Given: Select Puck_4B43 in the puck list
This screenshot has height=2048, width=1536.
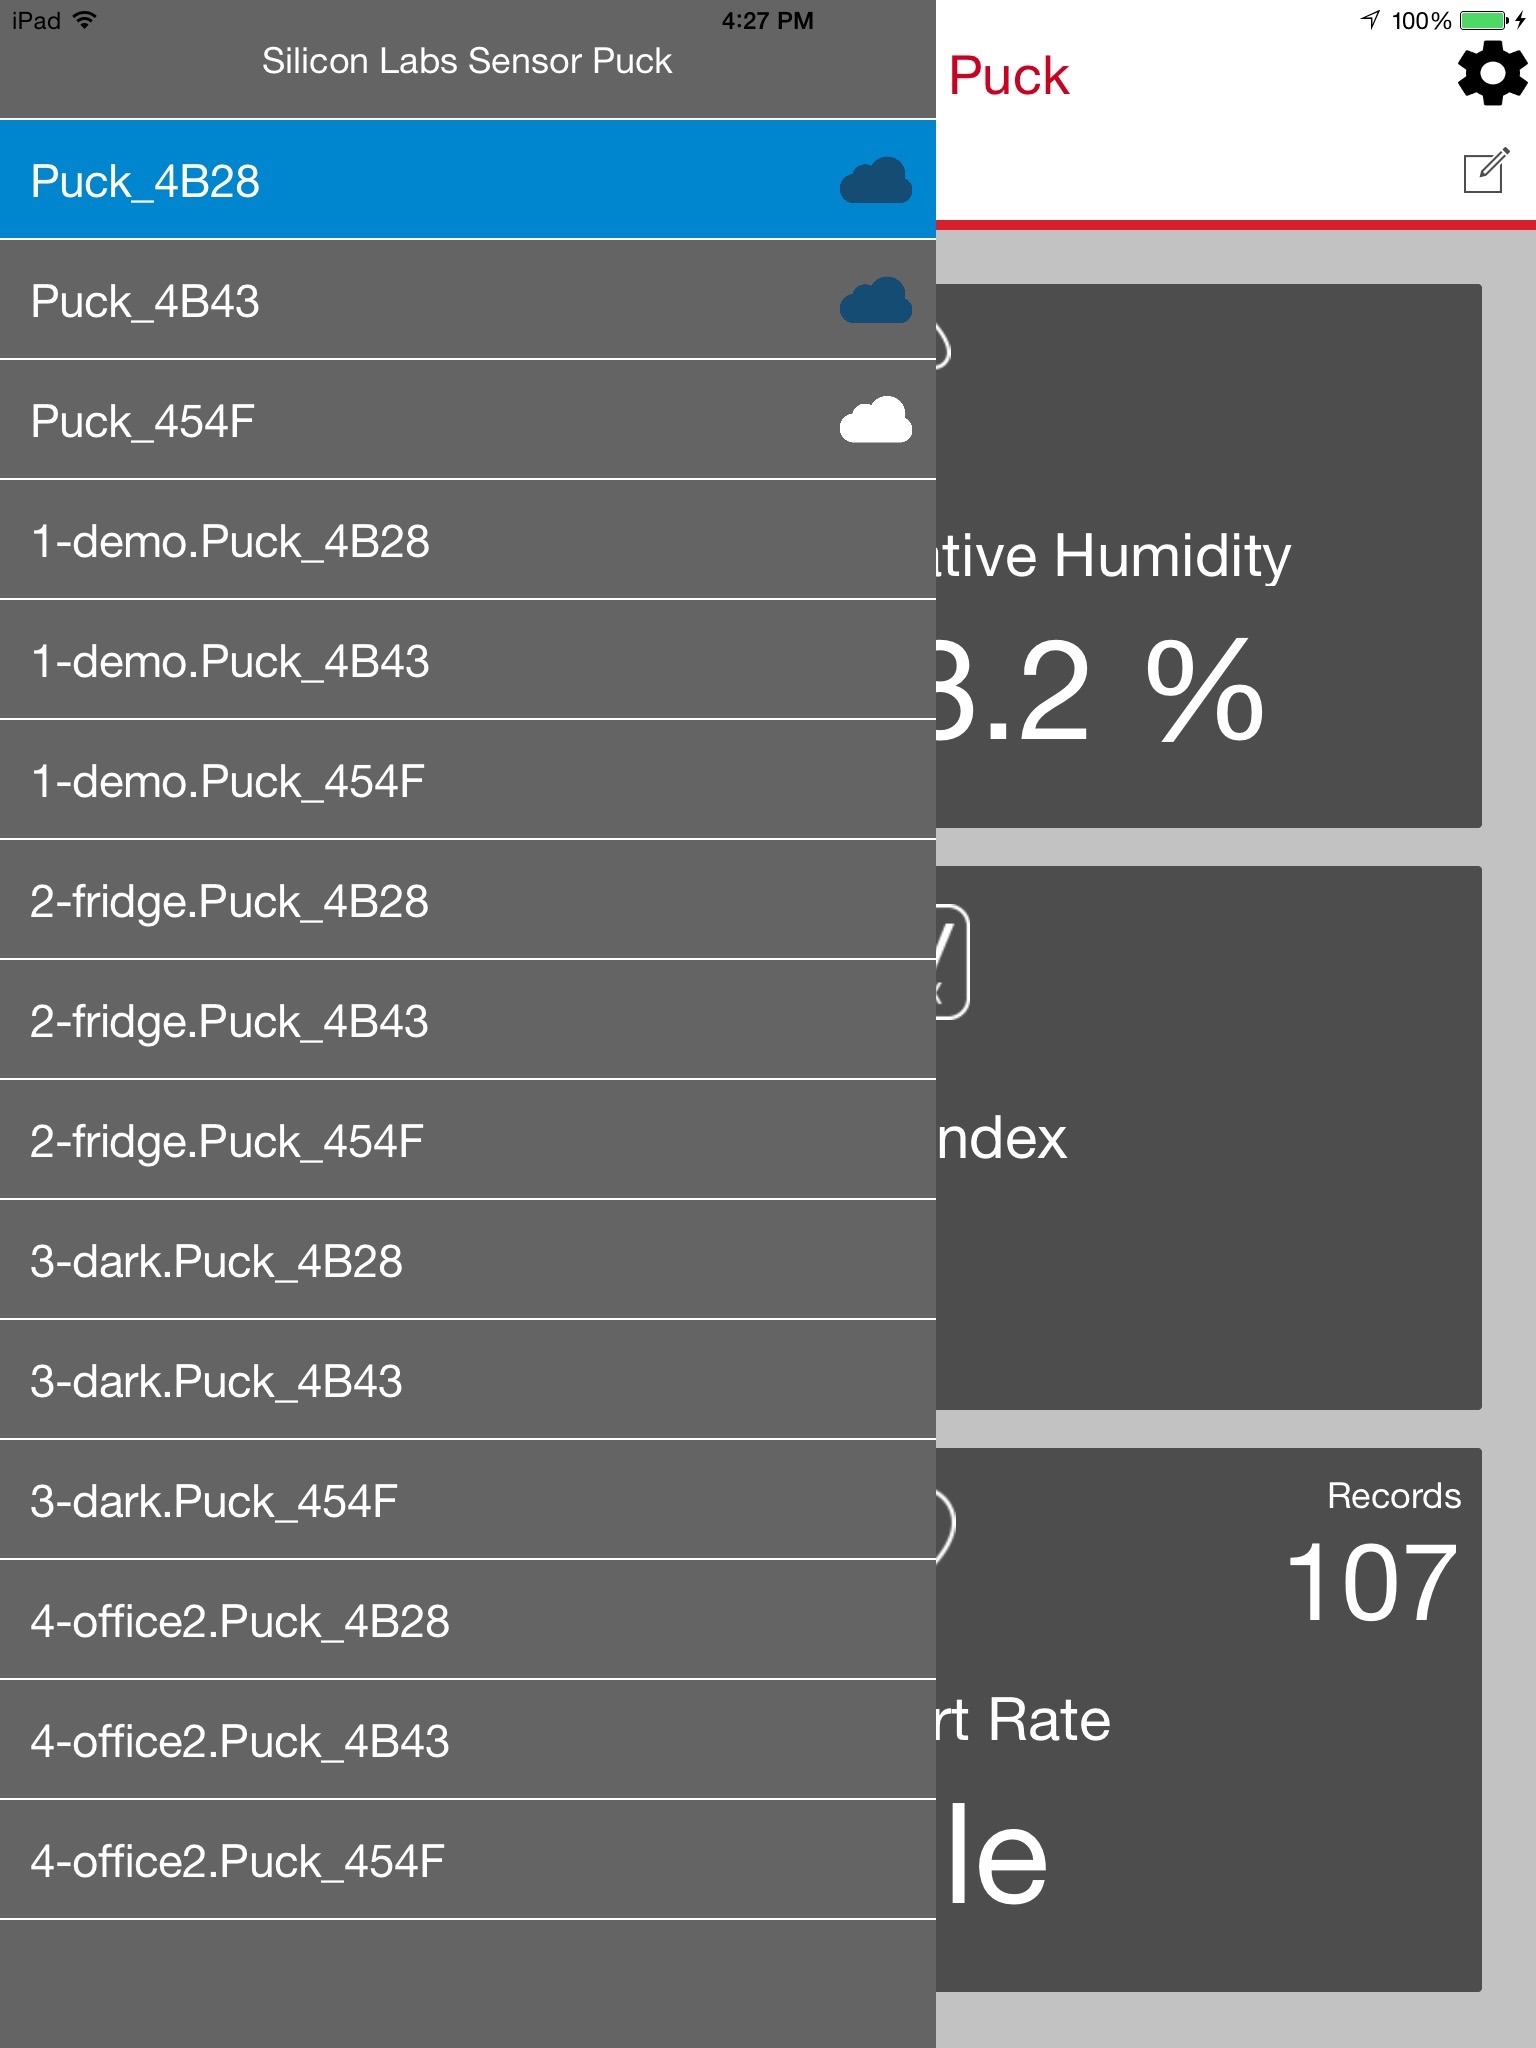Looking at the screenshot, I should (x=400, y=301).
